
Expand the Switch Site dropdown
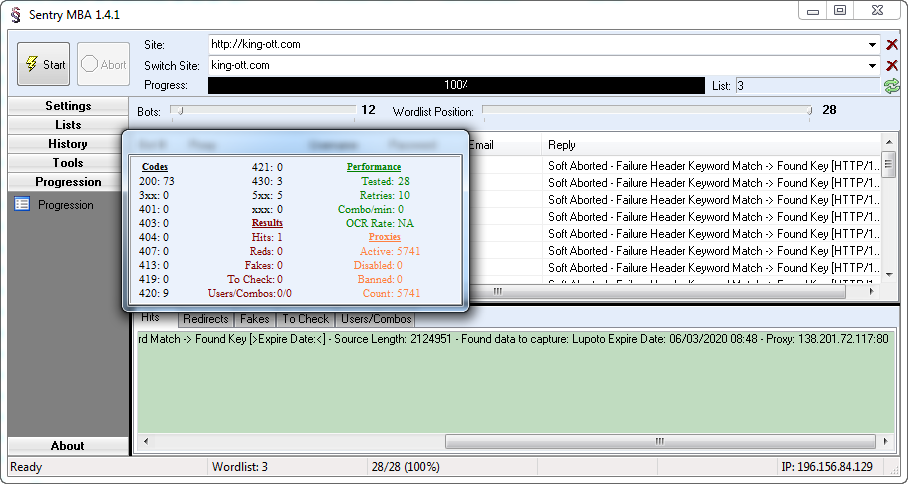point(873,66)
